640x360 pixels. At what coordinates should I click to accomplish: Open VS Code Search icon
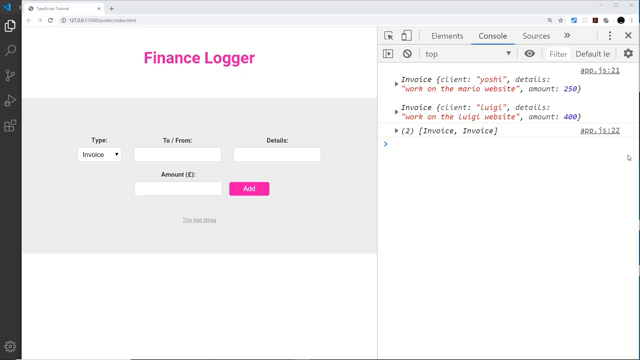[x=10, y=51]
